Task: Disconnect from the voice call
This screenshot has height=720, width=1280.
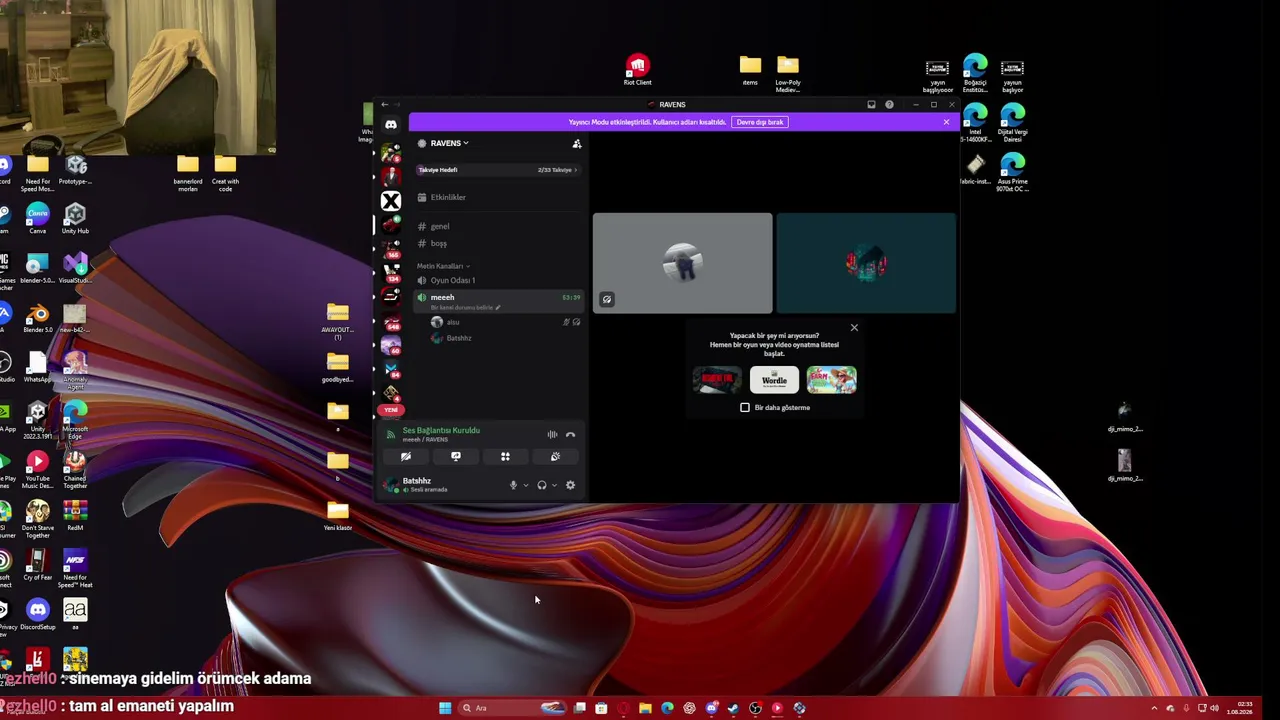Action: [x=570, y=435]
